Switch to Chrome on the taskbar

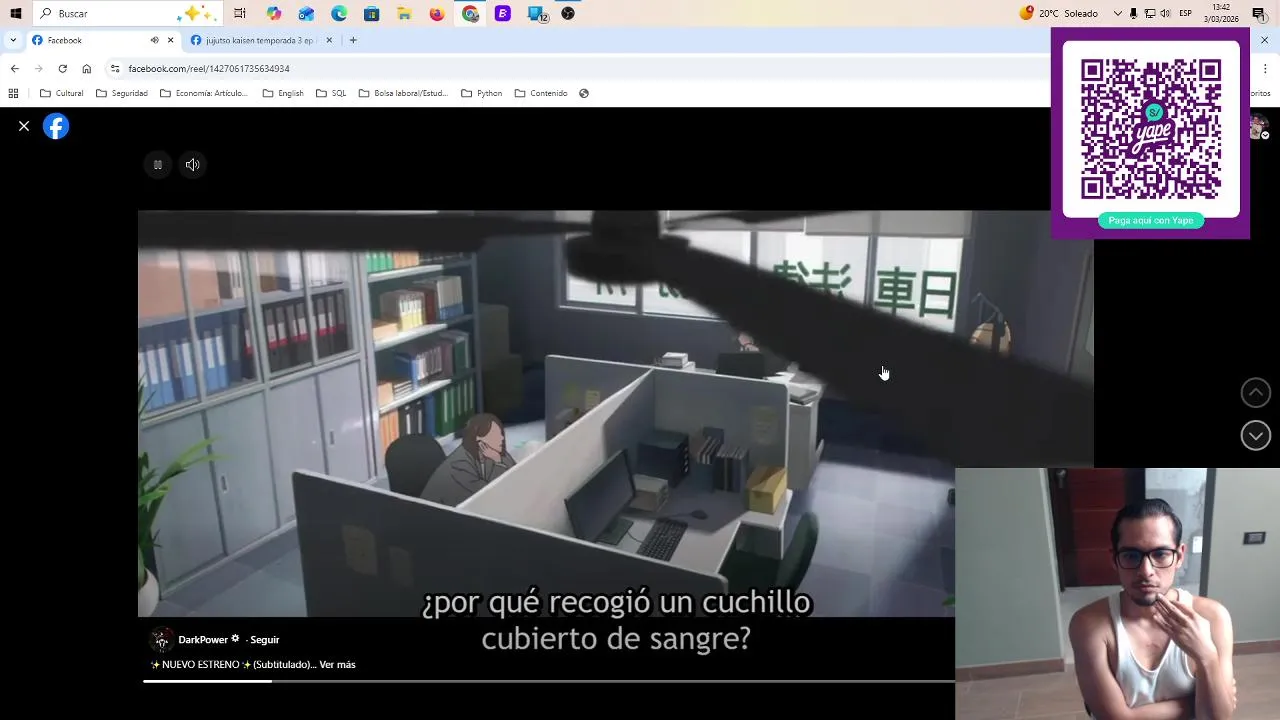point(470,13)
